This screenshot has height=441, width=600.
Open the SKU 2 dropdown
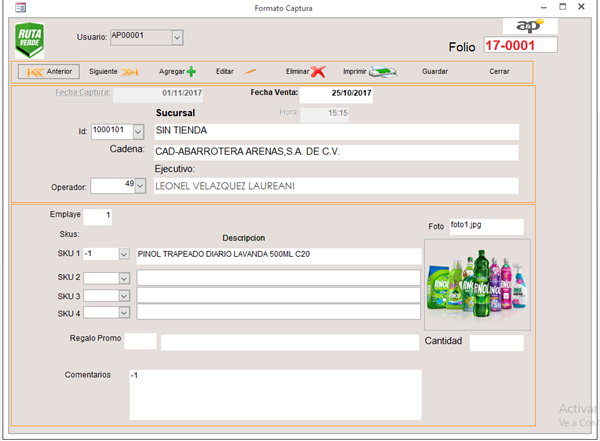123,277
